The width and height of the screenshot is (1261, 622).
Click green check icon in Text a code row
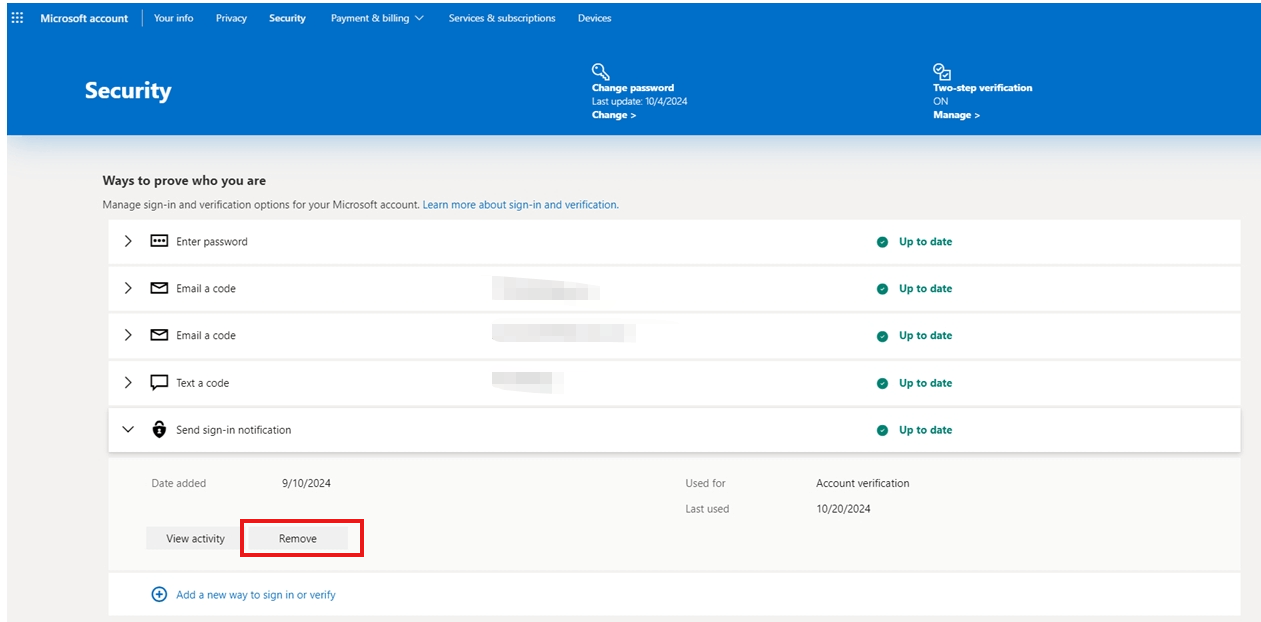[882, 384]
